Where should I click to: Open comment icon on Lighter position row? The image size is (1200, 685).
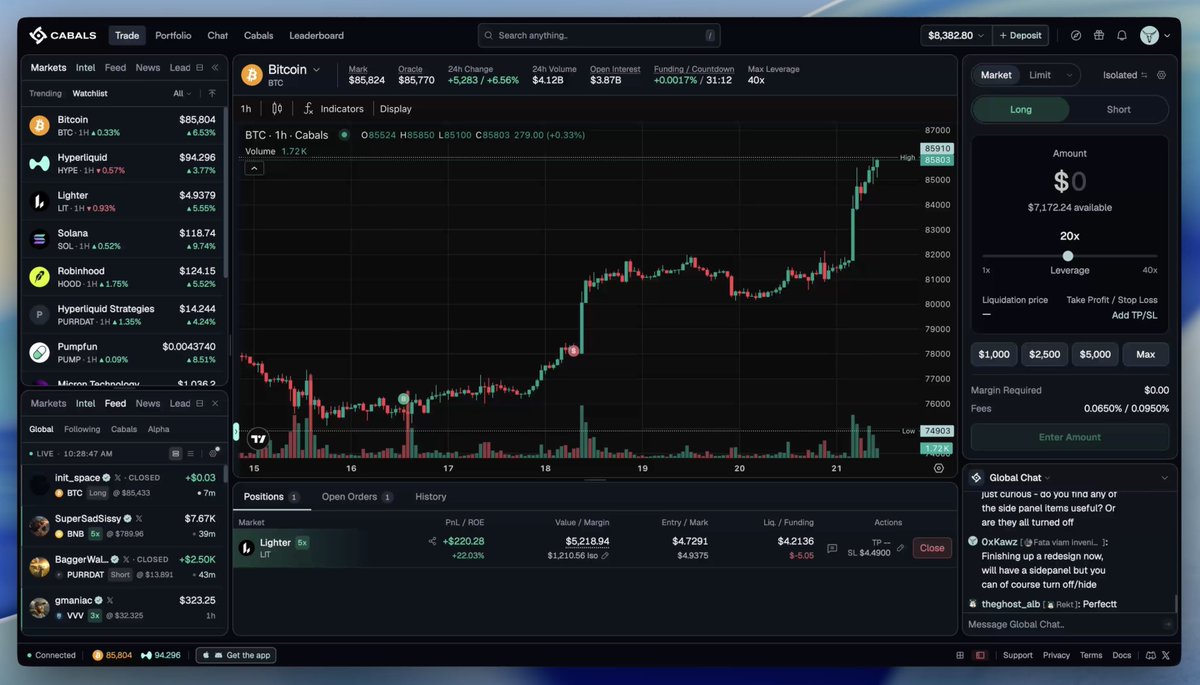pyautogui.click(x=832, y=548)
